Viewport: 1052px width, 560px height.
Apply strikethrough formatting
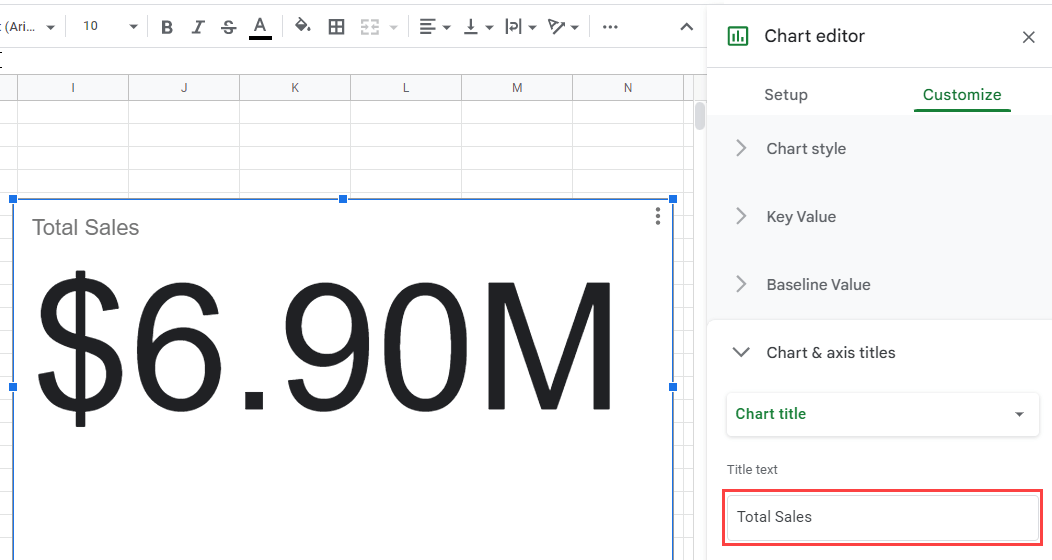(228, 27)
